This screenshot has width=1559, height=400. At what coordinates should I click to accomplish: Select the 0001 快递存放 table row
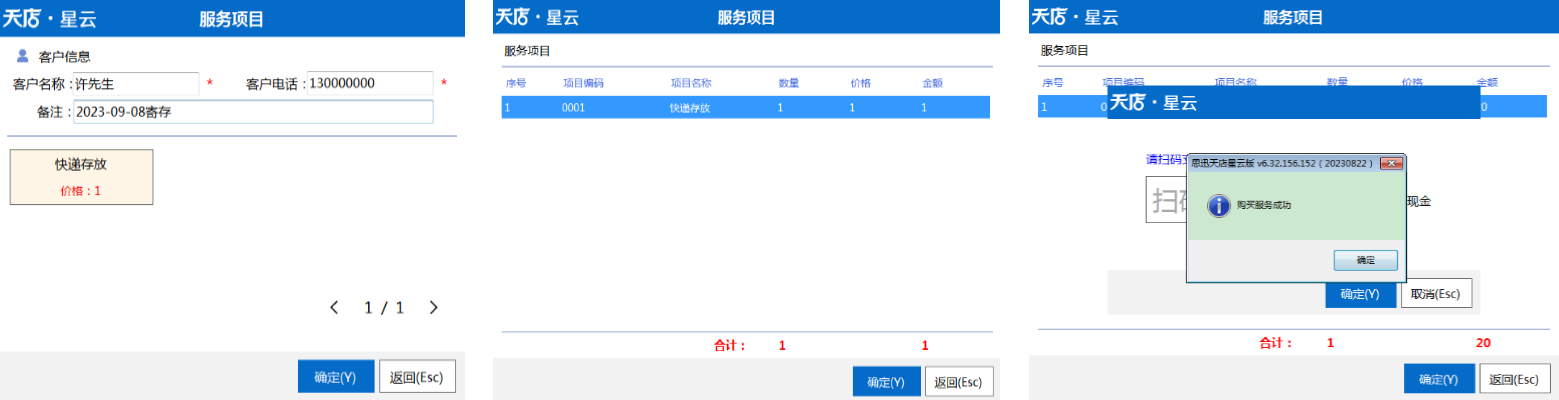point(745,107)
